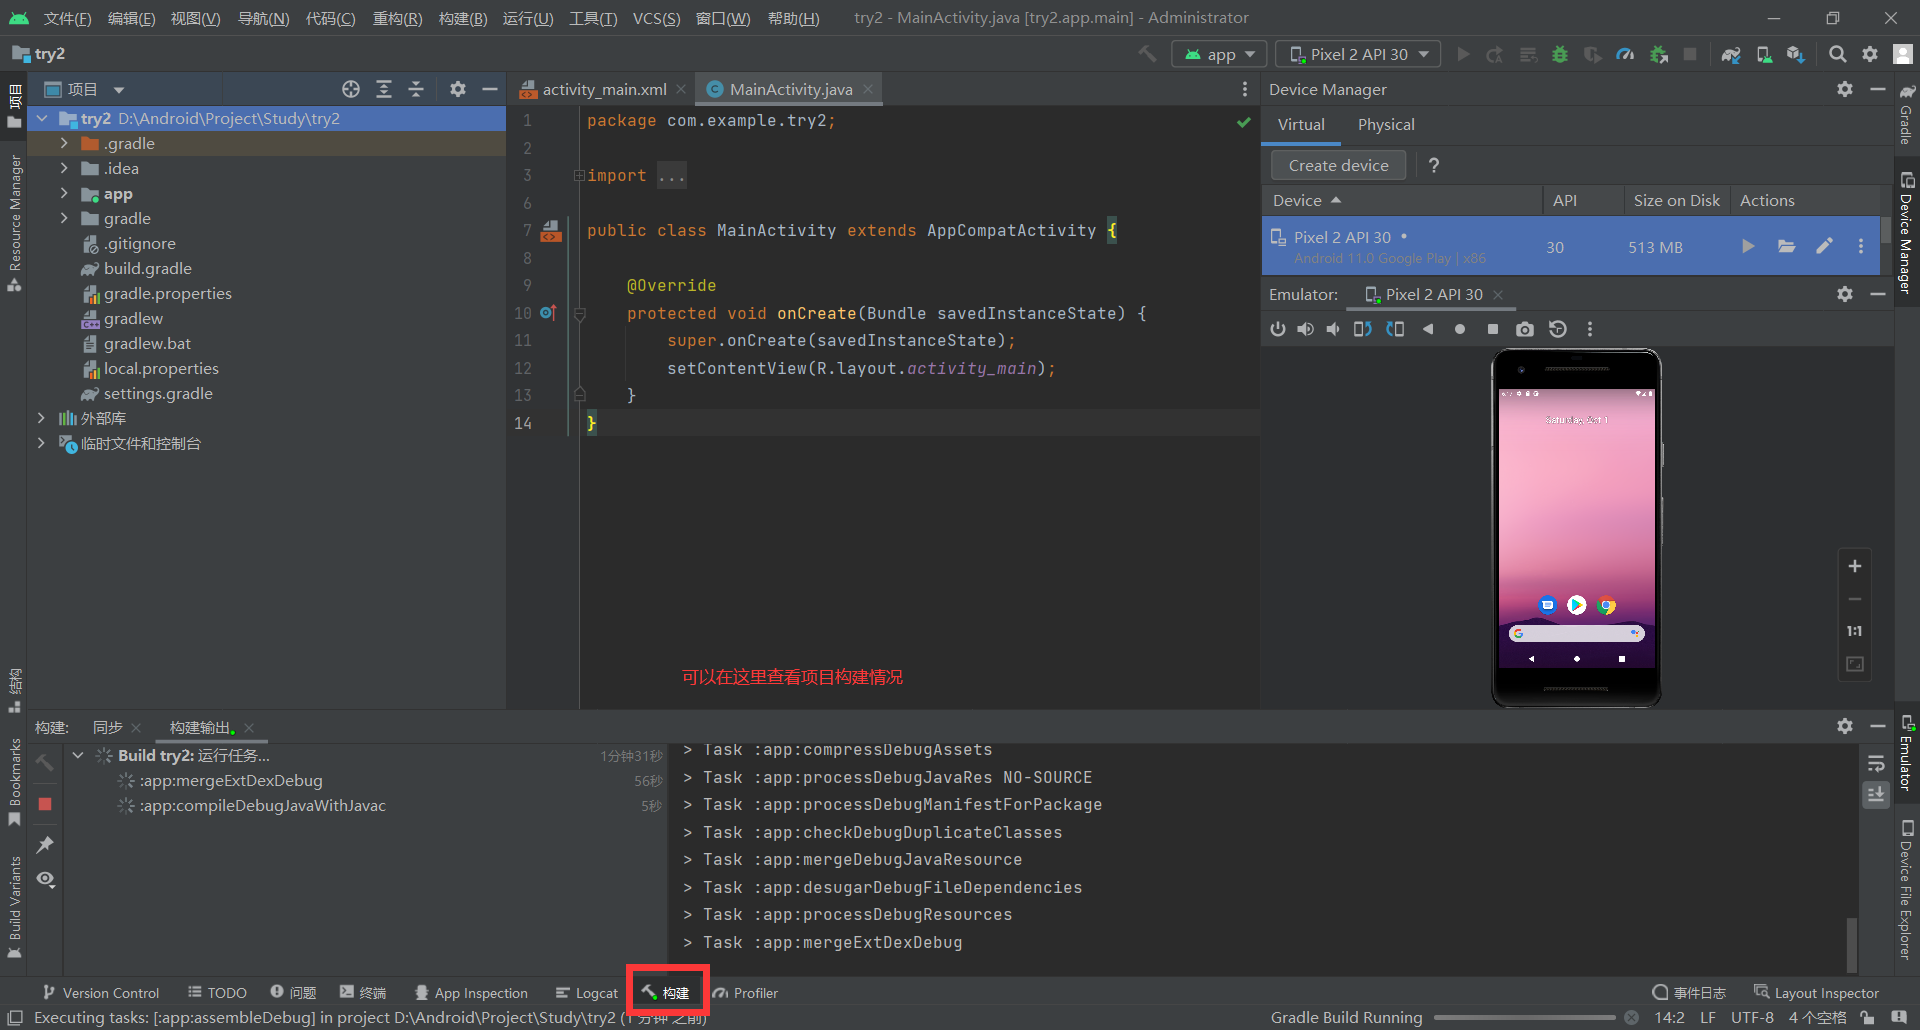The width and height of the screenshot is (1920, 1030).
Task: Toggle emulator 1:1 zoom
Action: (x=1854, y=631)
